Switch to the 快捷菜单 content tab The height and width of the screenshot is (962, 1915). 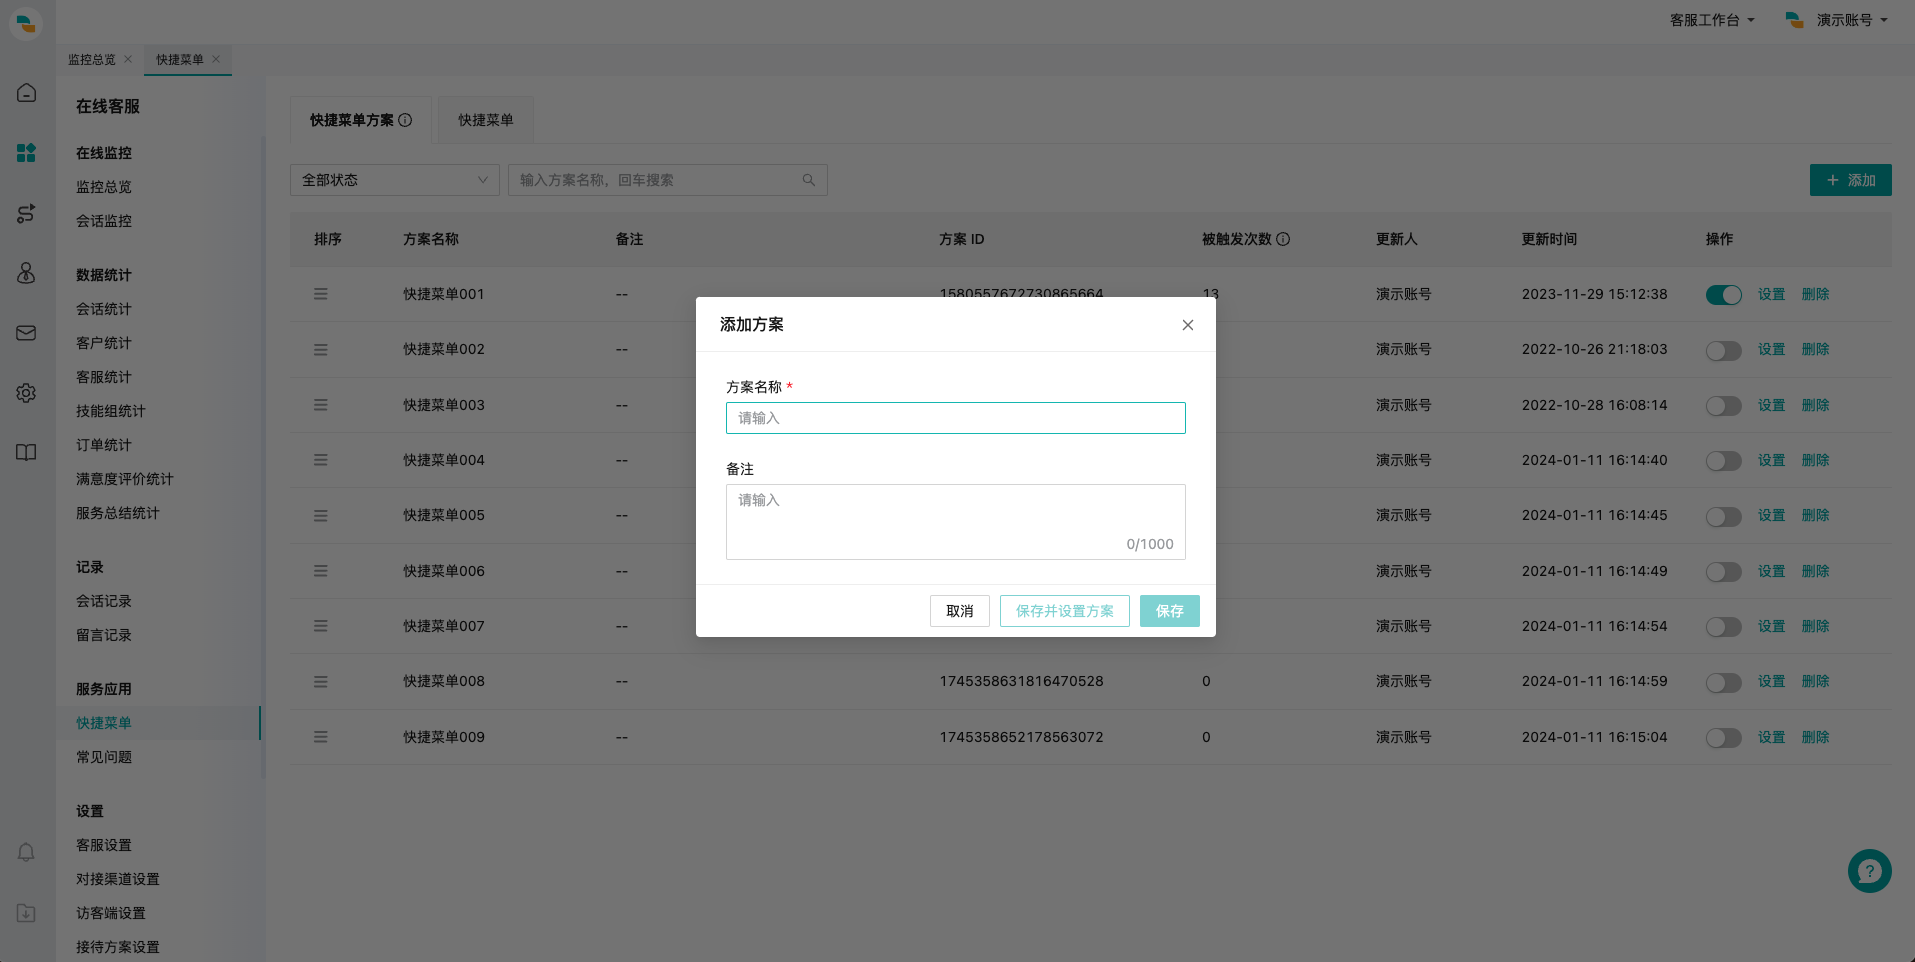(x=486, y=120)
